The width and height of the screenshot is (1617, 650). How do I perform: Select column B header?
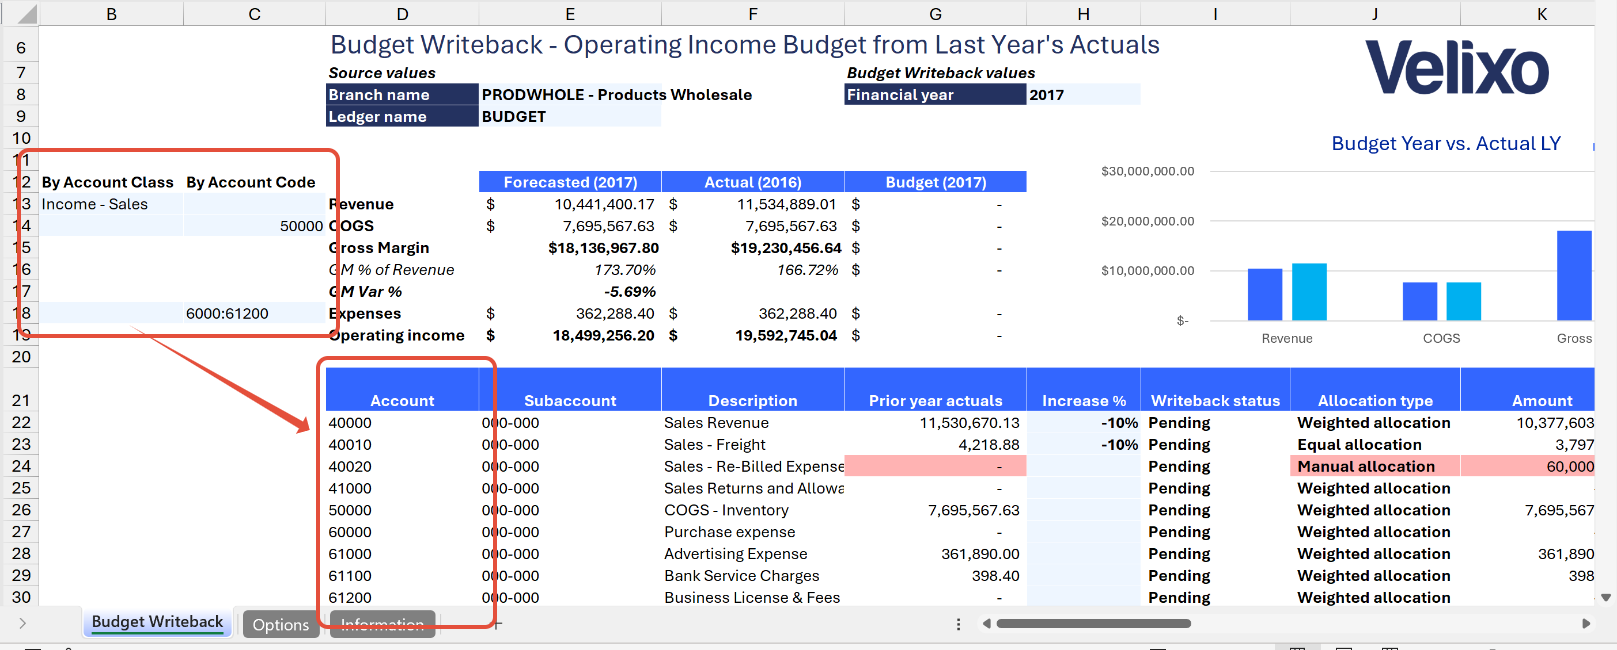pyautogui.click(x=111, y=14)
